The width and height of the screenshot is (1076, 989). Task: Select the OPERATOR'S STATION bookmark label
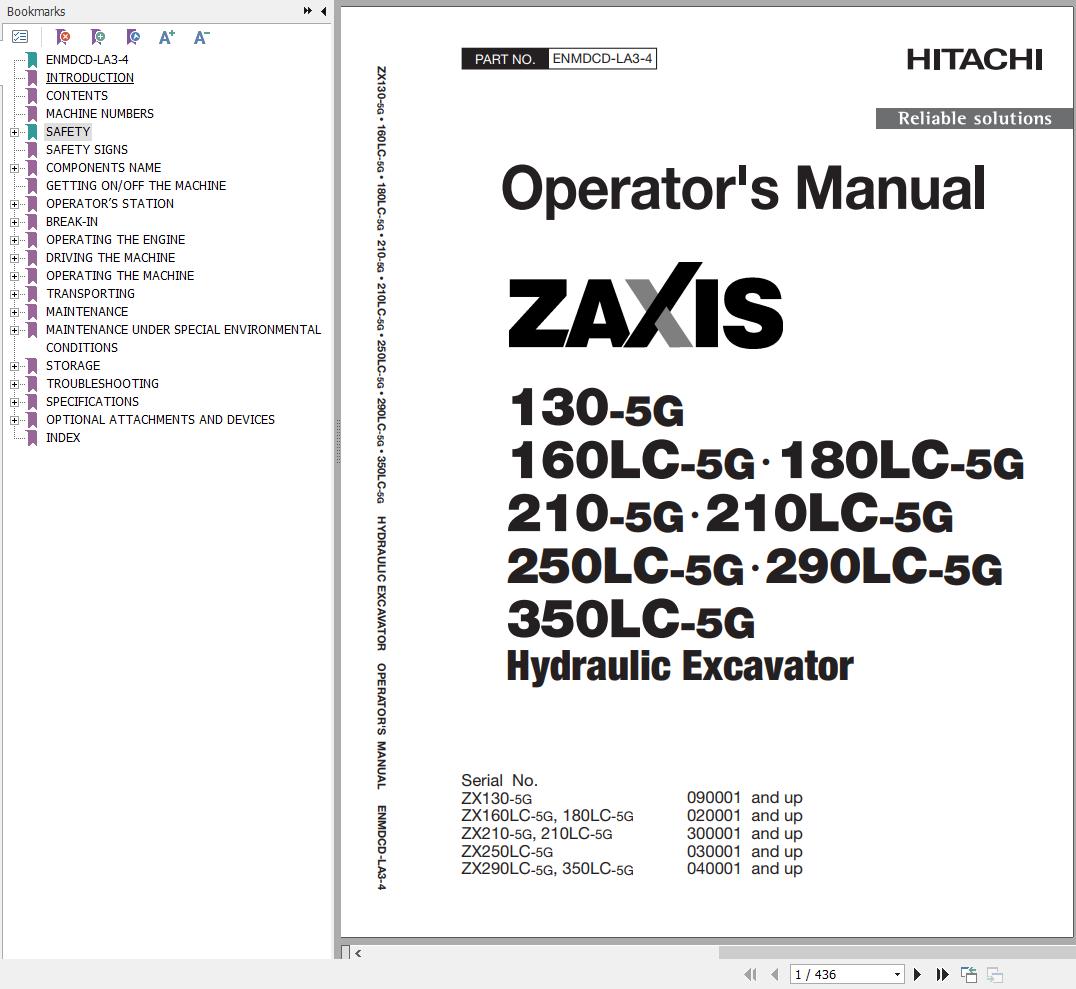click(x=110, y=204)
